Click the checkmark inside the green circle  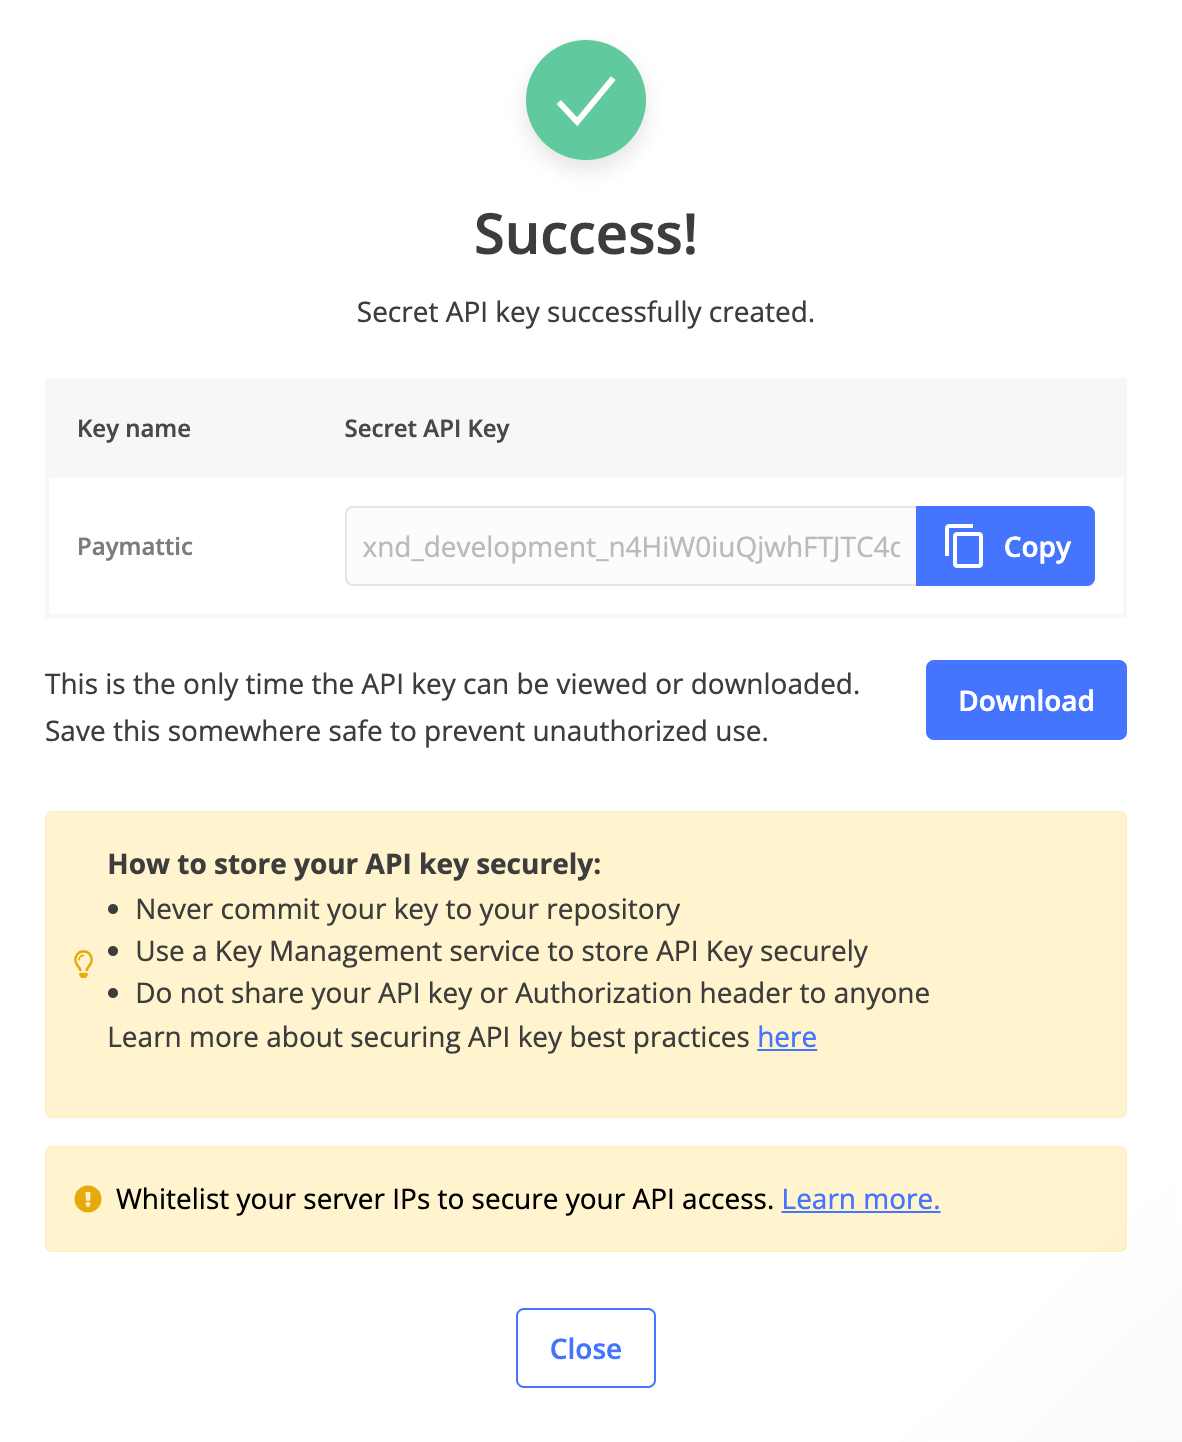(x=586, y=100)
